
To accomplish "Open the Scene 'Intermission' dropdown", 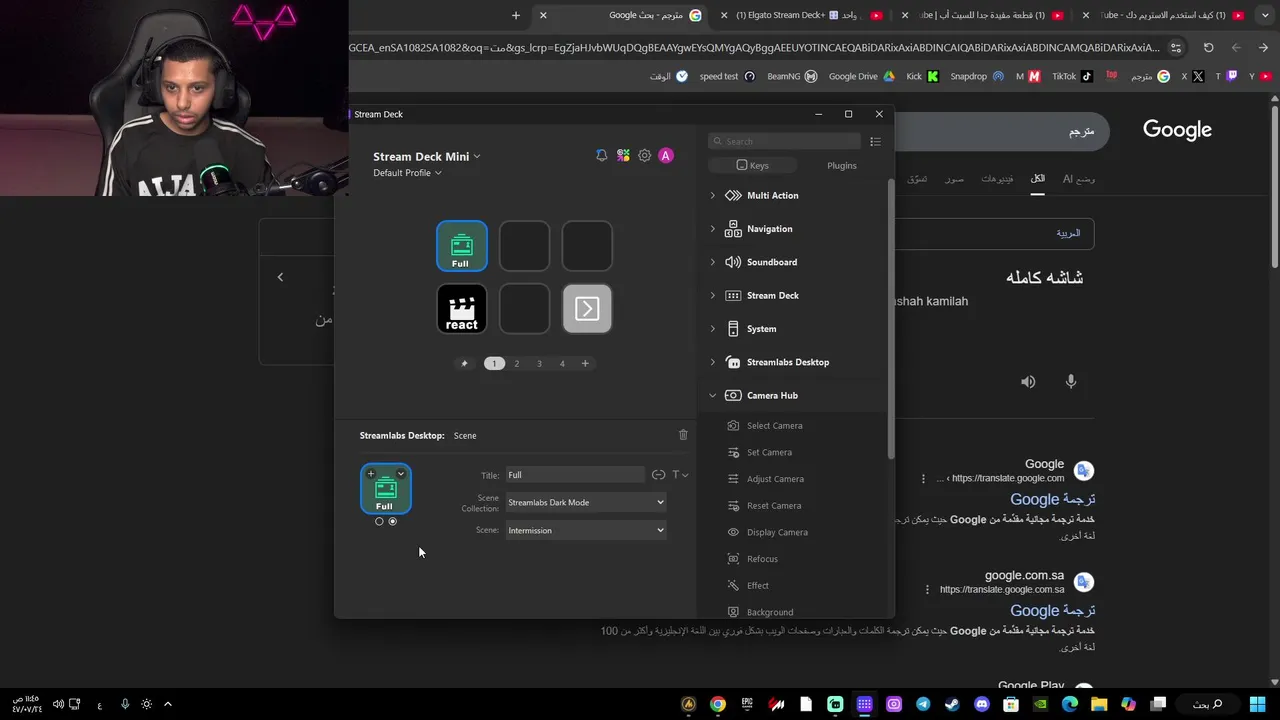I will click(586, 531).
